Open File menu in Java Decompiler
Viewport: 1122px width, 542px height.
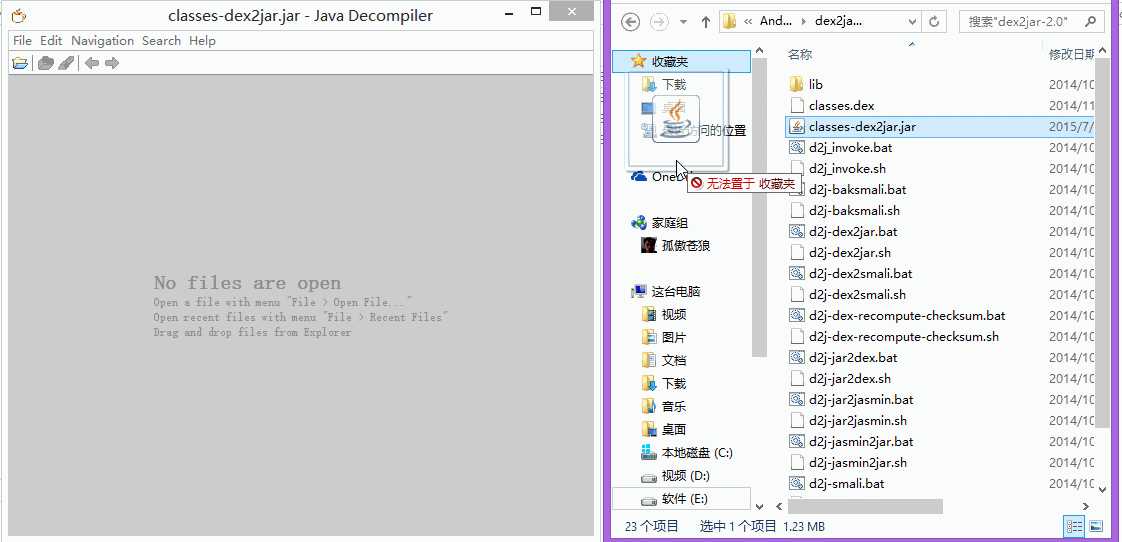[22, 41]
